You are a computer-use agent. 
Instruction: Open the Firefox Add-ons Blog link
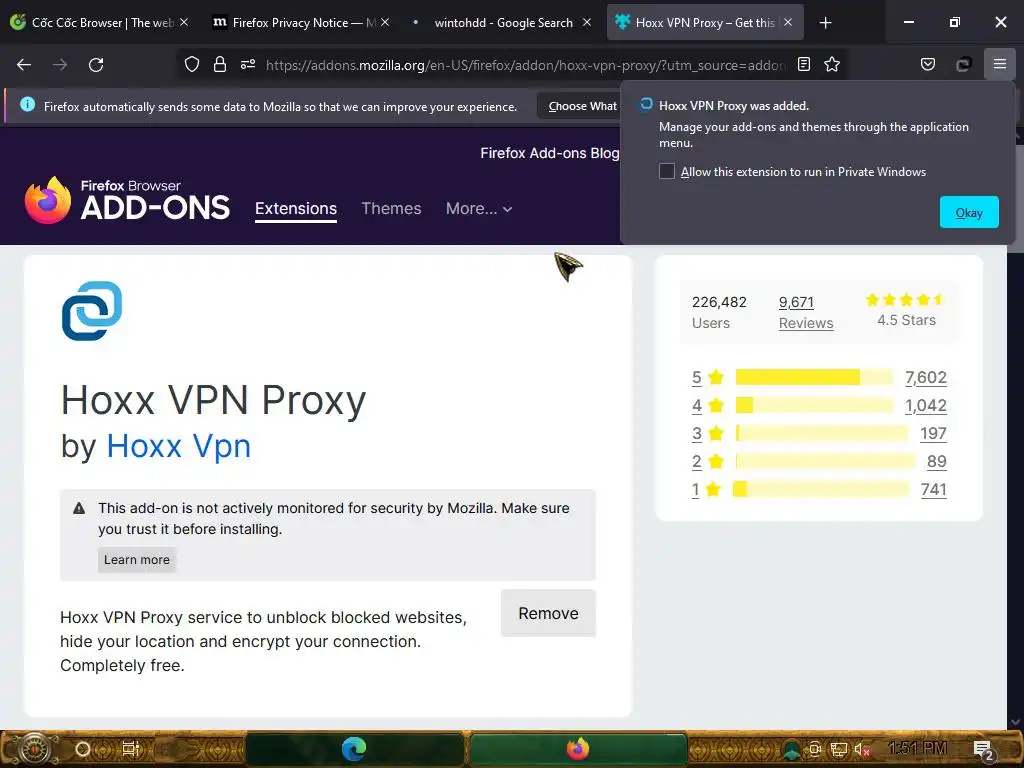[x=549, y=153]
